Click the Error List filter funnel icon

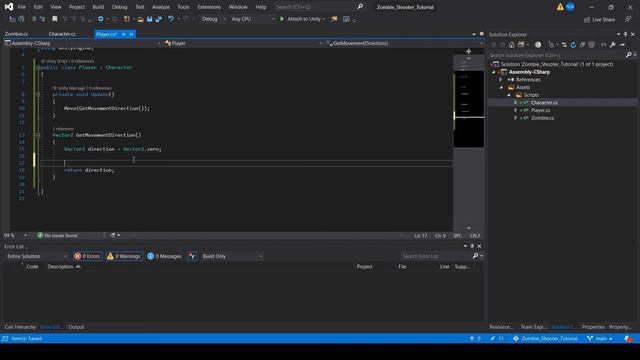click(192, 256)
